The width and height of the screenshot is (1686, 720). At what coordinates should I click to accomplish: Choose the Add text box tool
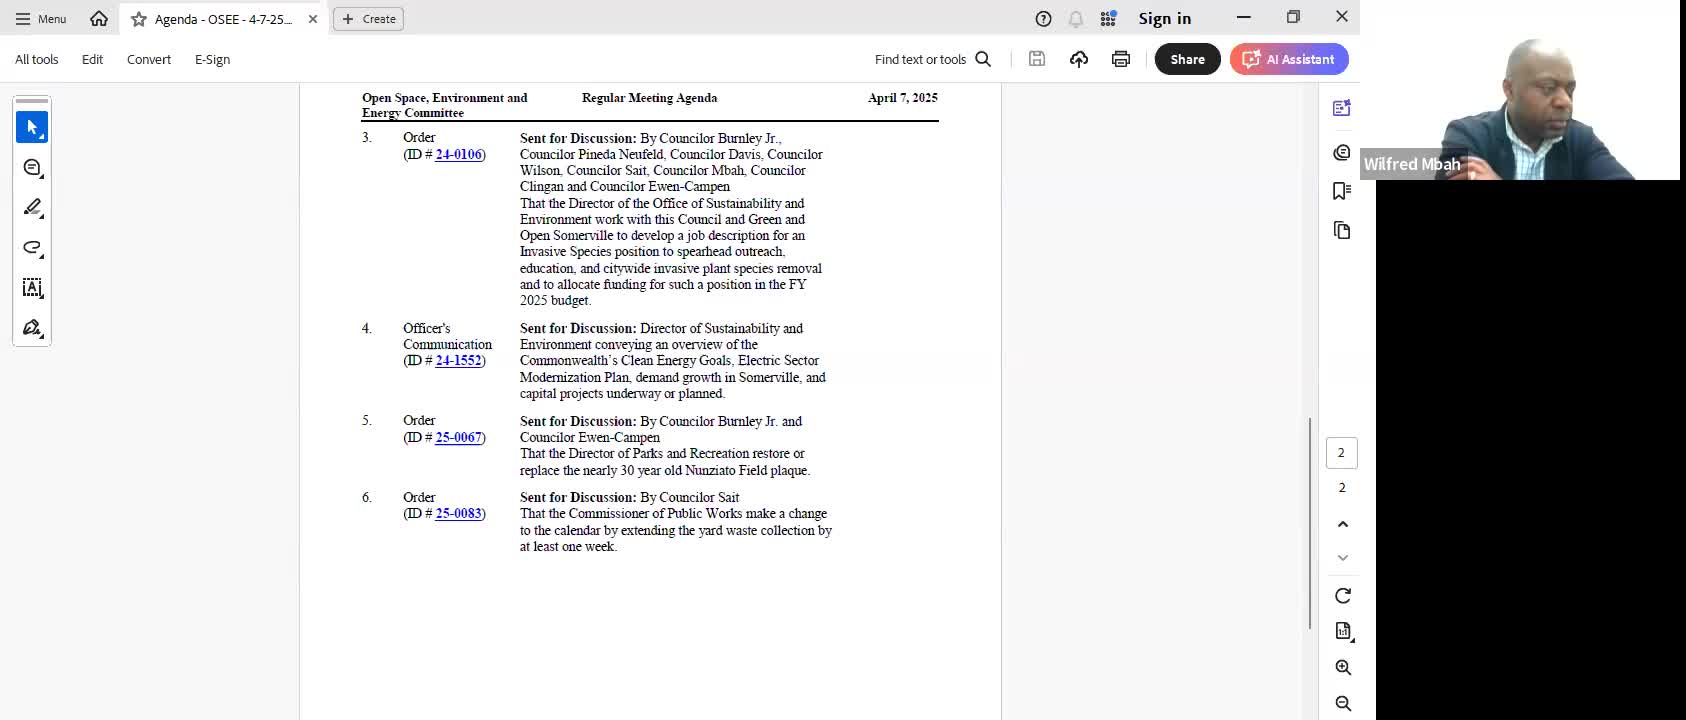32,287
